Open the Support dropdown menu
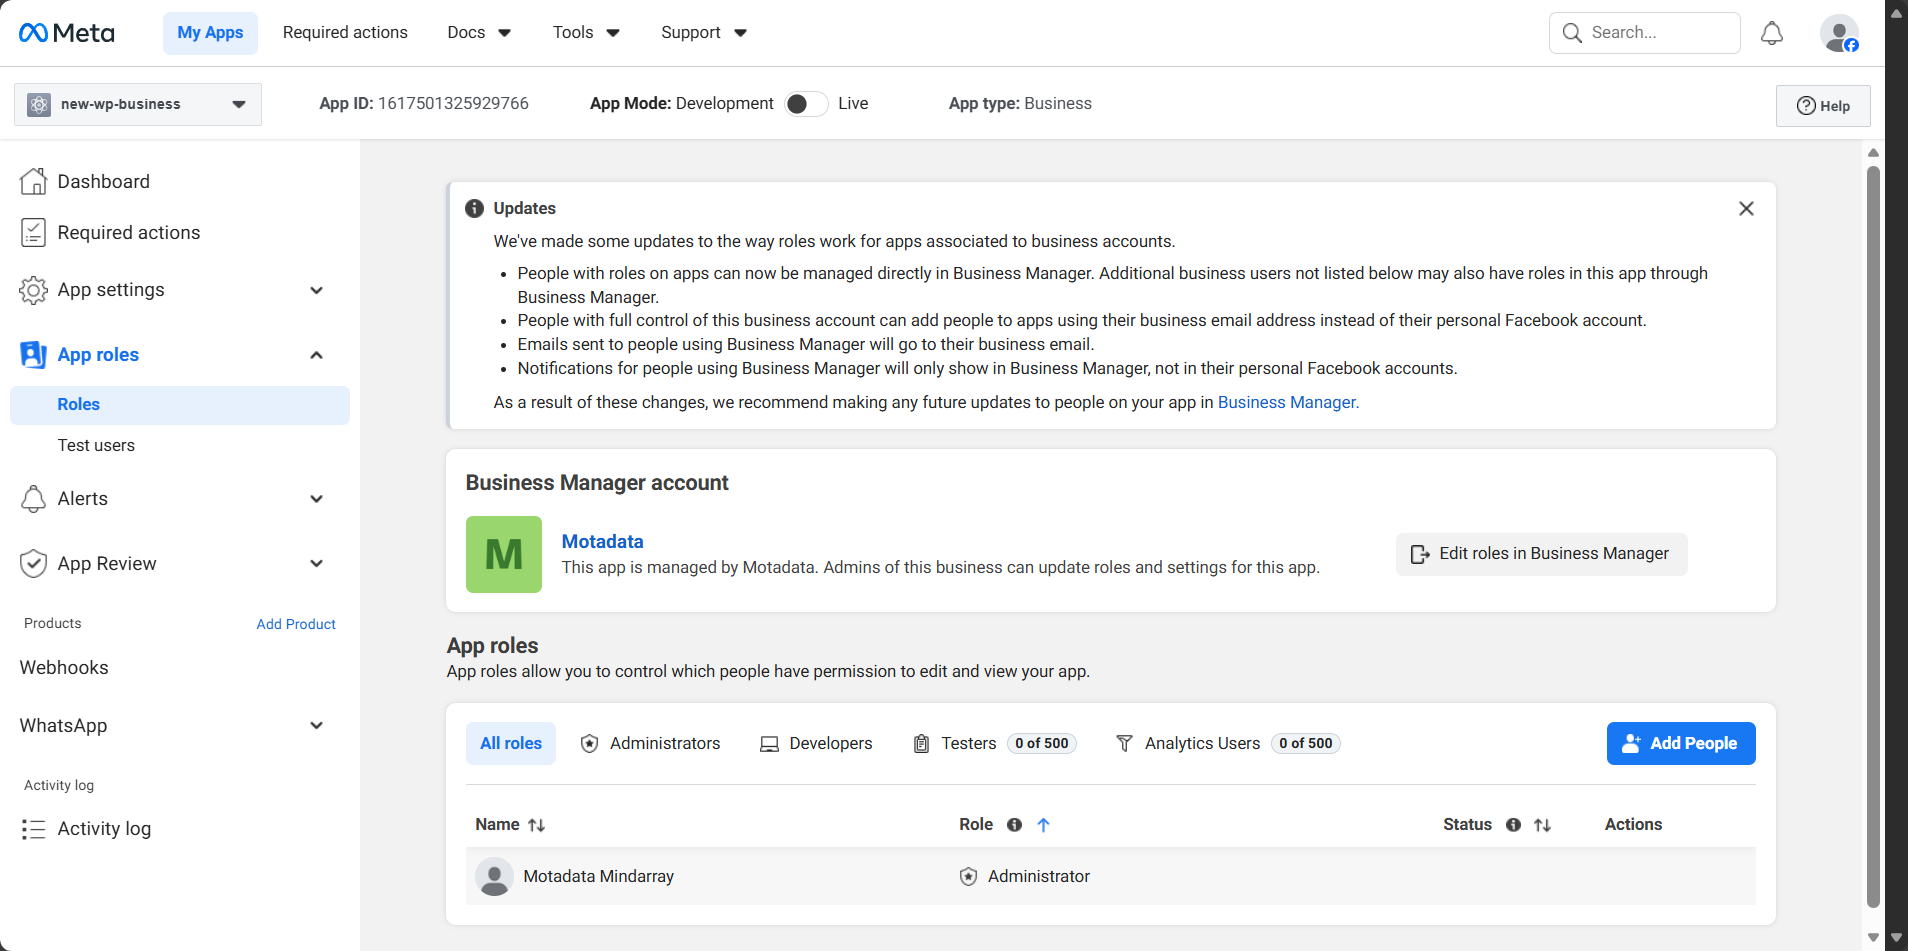This screenshot has height=951, width=1908. [x=704, y=33]
